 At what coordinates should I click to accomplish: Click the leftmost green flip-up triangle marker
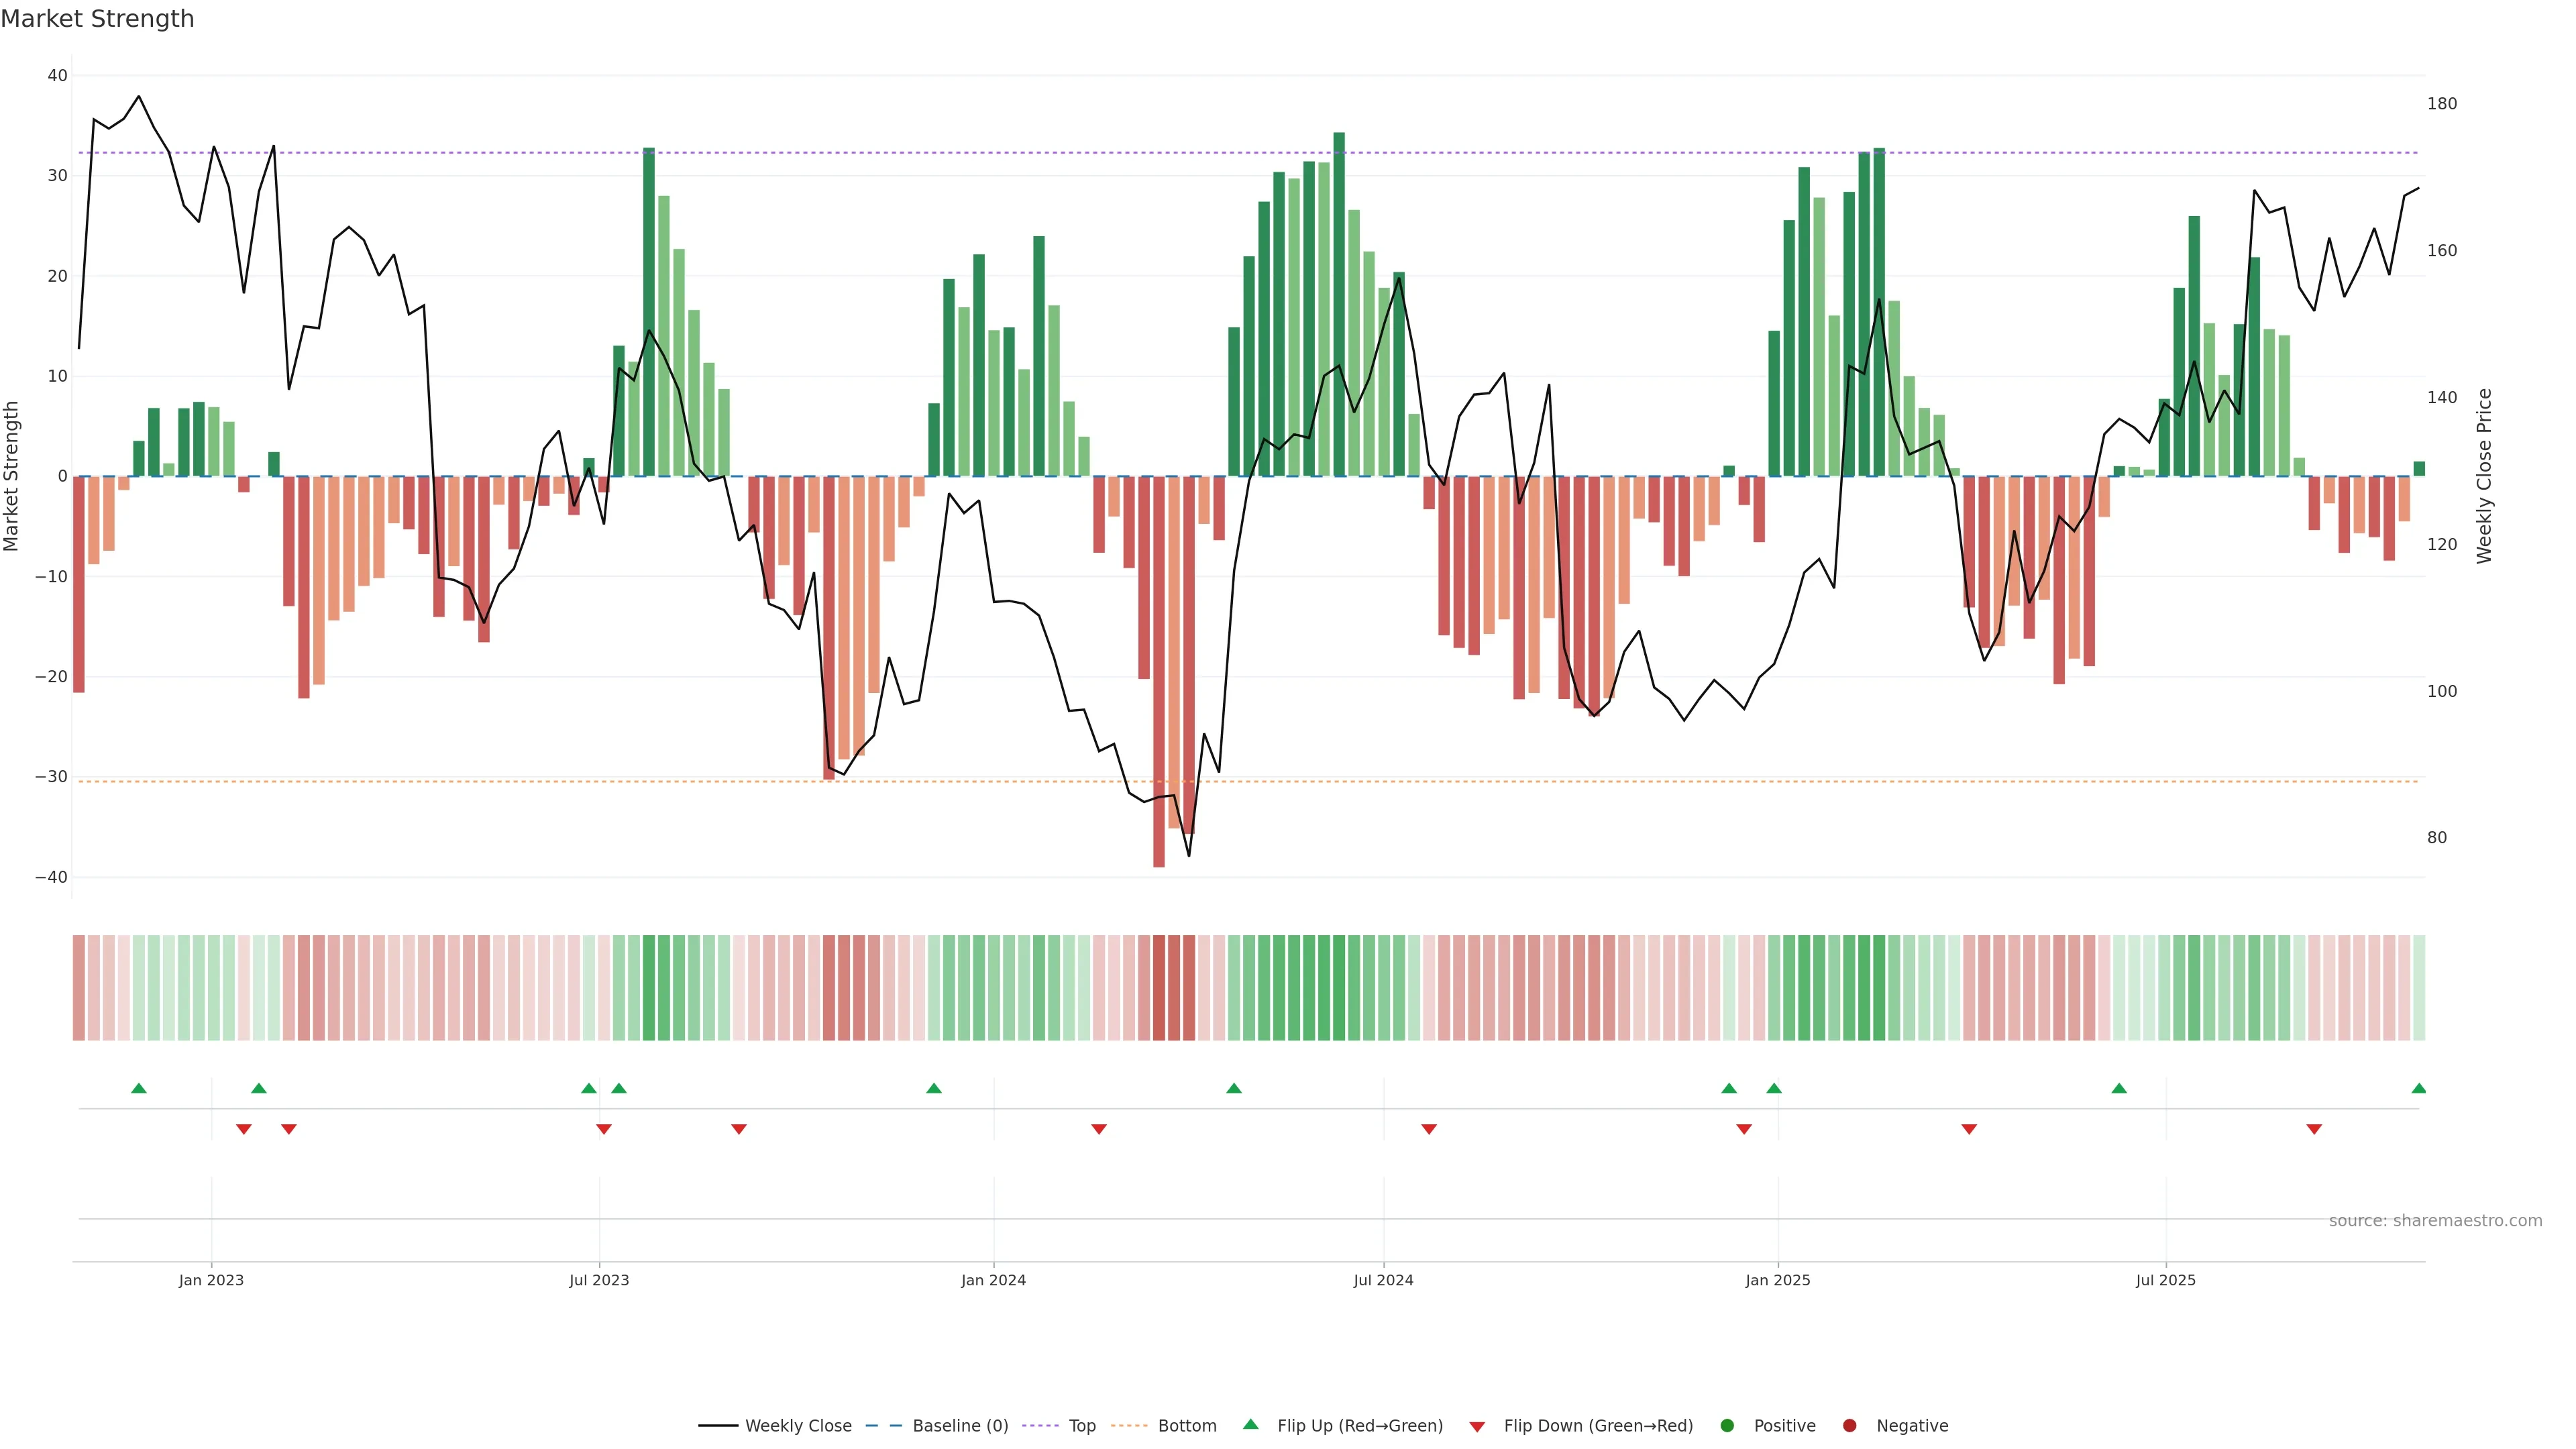point(139,1088)
